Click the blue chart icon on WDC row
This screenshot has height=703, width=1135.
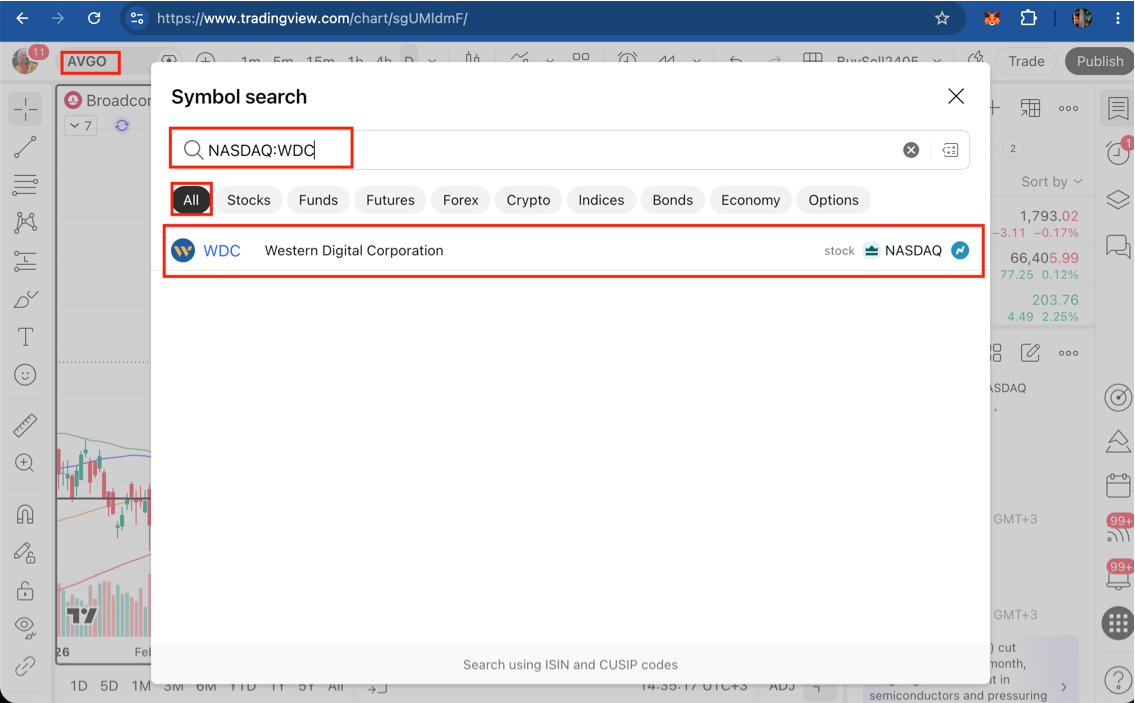coord(960,251)
